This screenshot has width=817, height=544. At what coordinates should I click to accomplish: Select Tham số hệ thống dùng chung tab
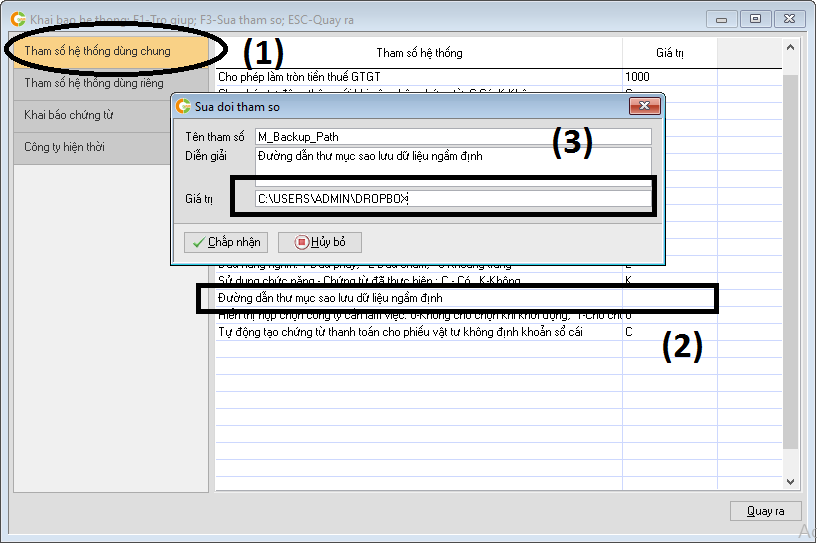(x=97, y=51)
